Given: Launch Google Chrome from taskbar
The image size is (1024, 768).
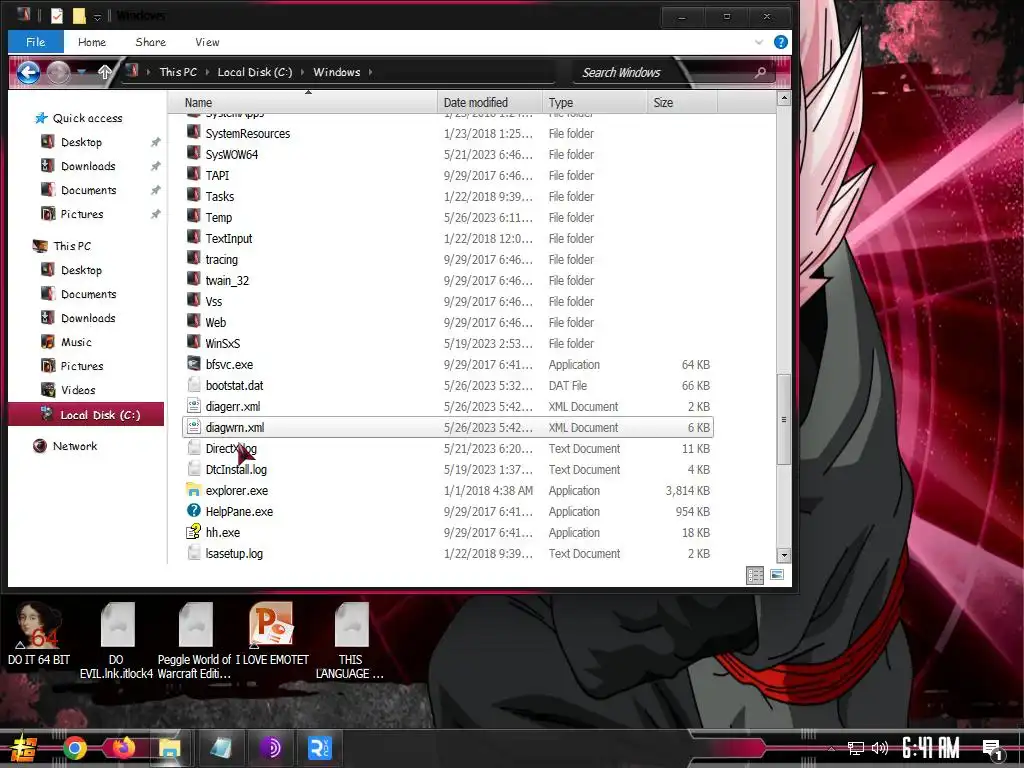Looking at the screenshot, I should coord(75,748).
